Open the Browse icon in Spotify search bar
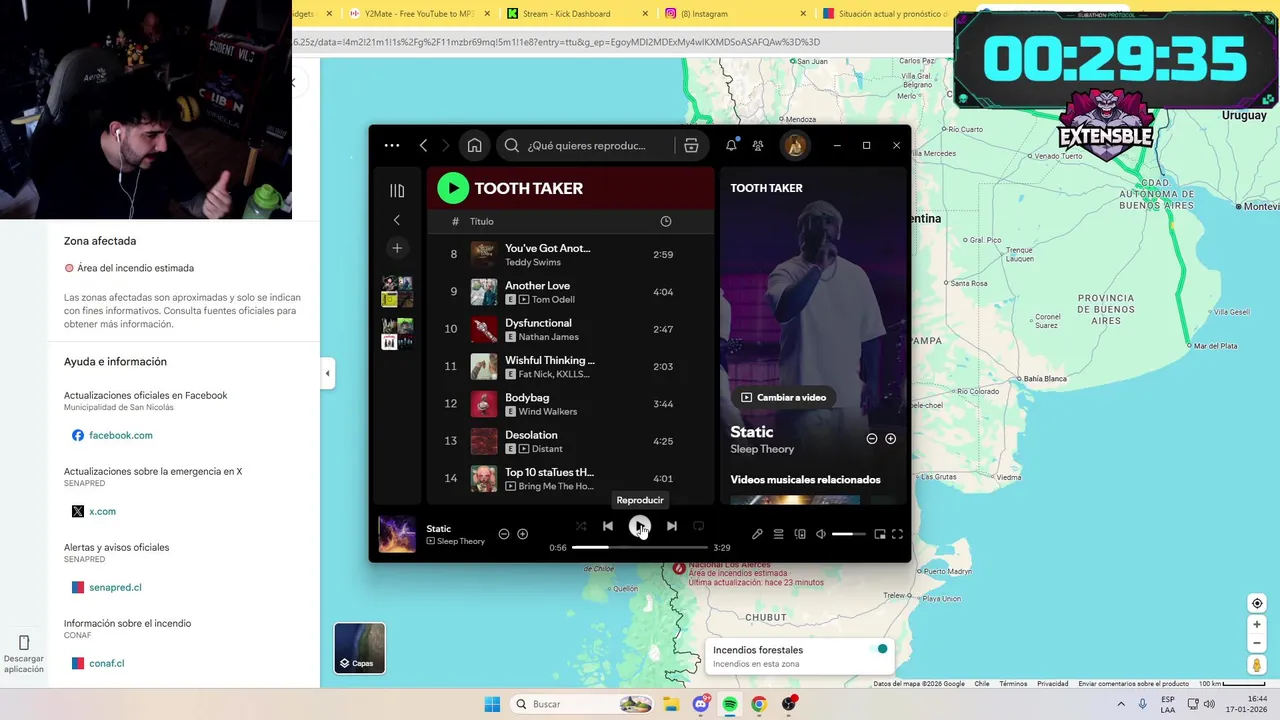Screen dimensions: 1280x720 tap(691, 145)
